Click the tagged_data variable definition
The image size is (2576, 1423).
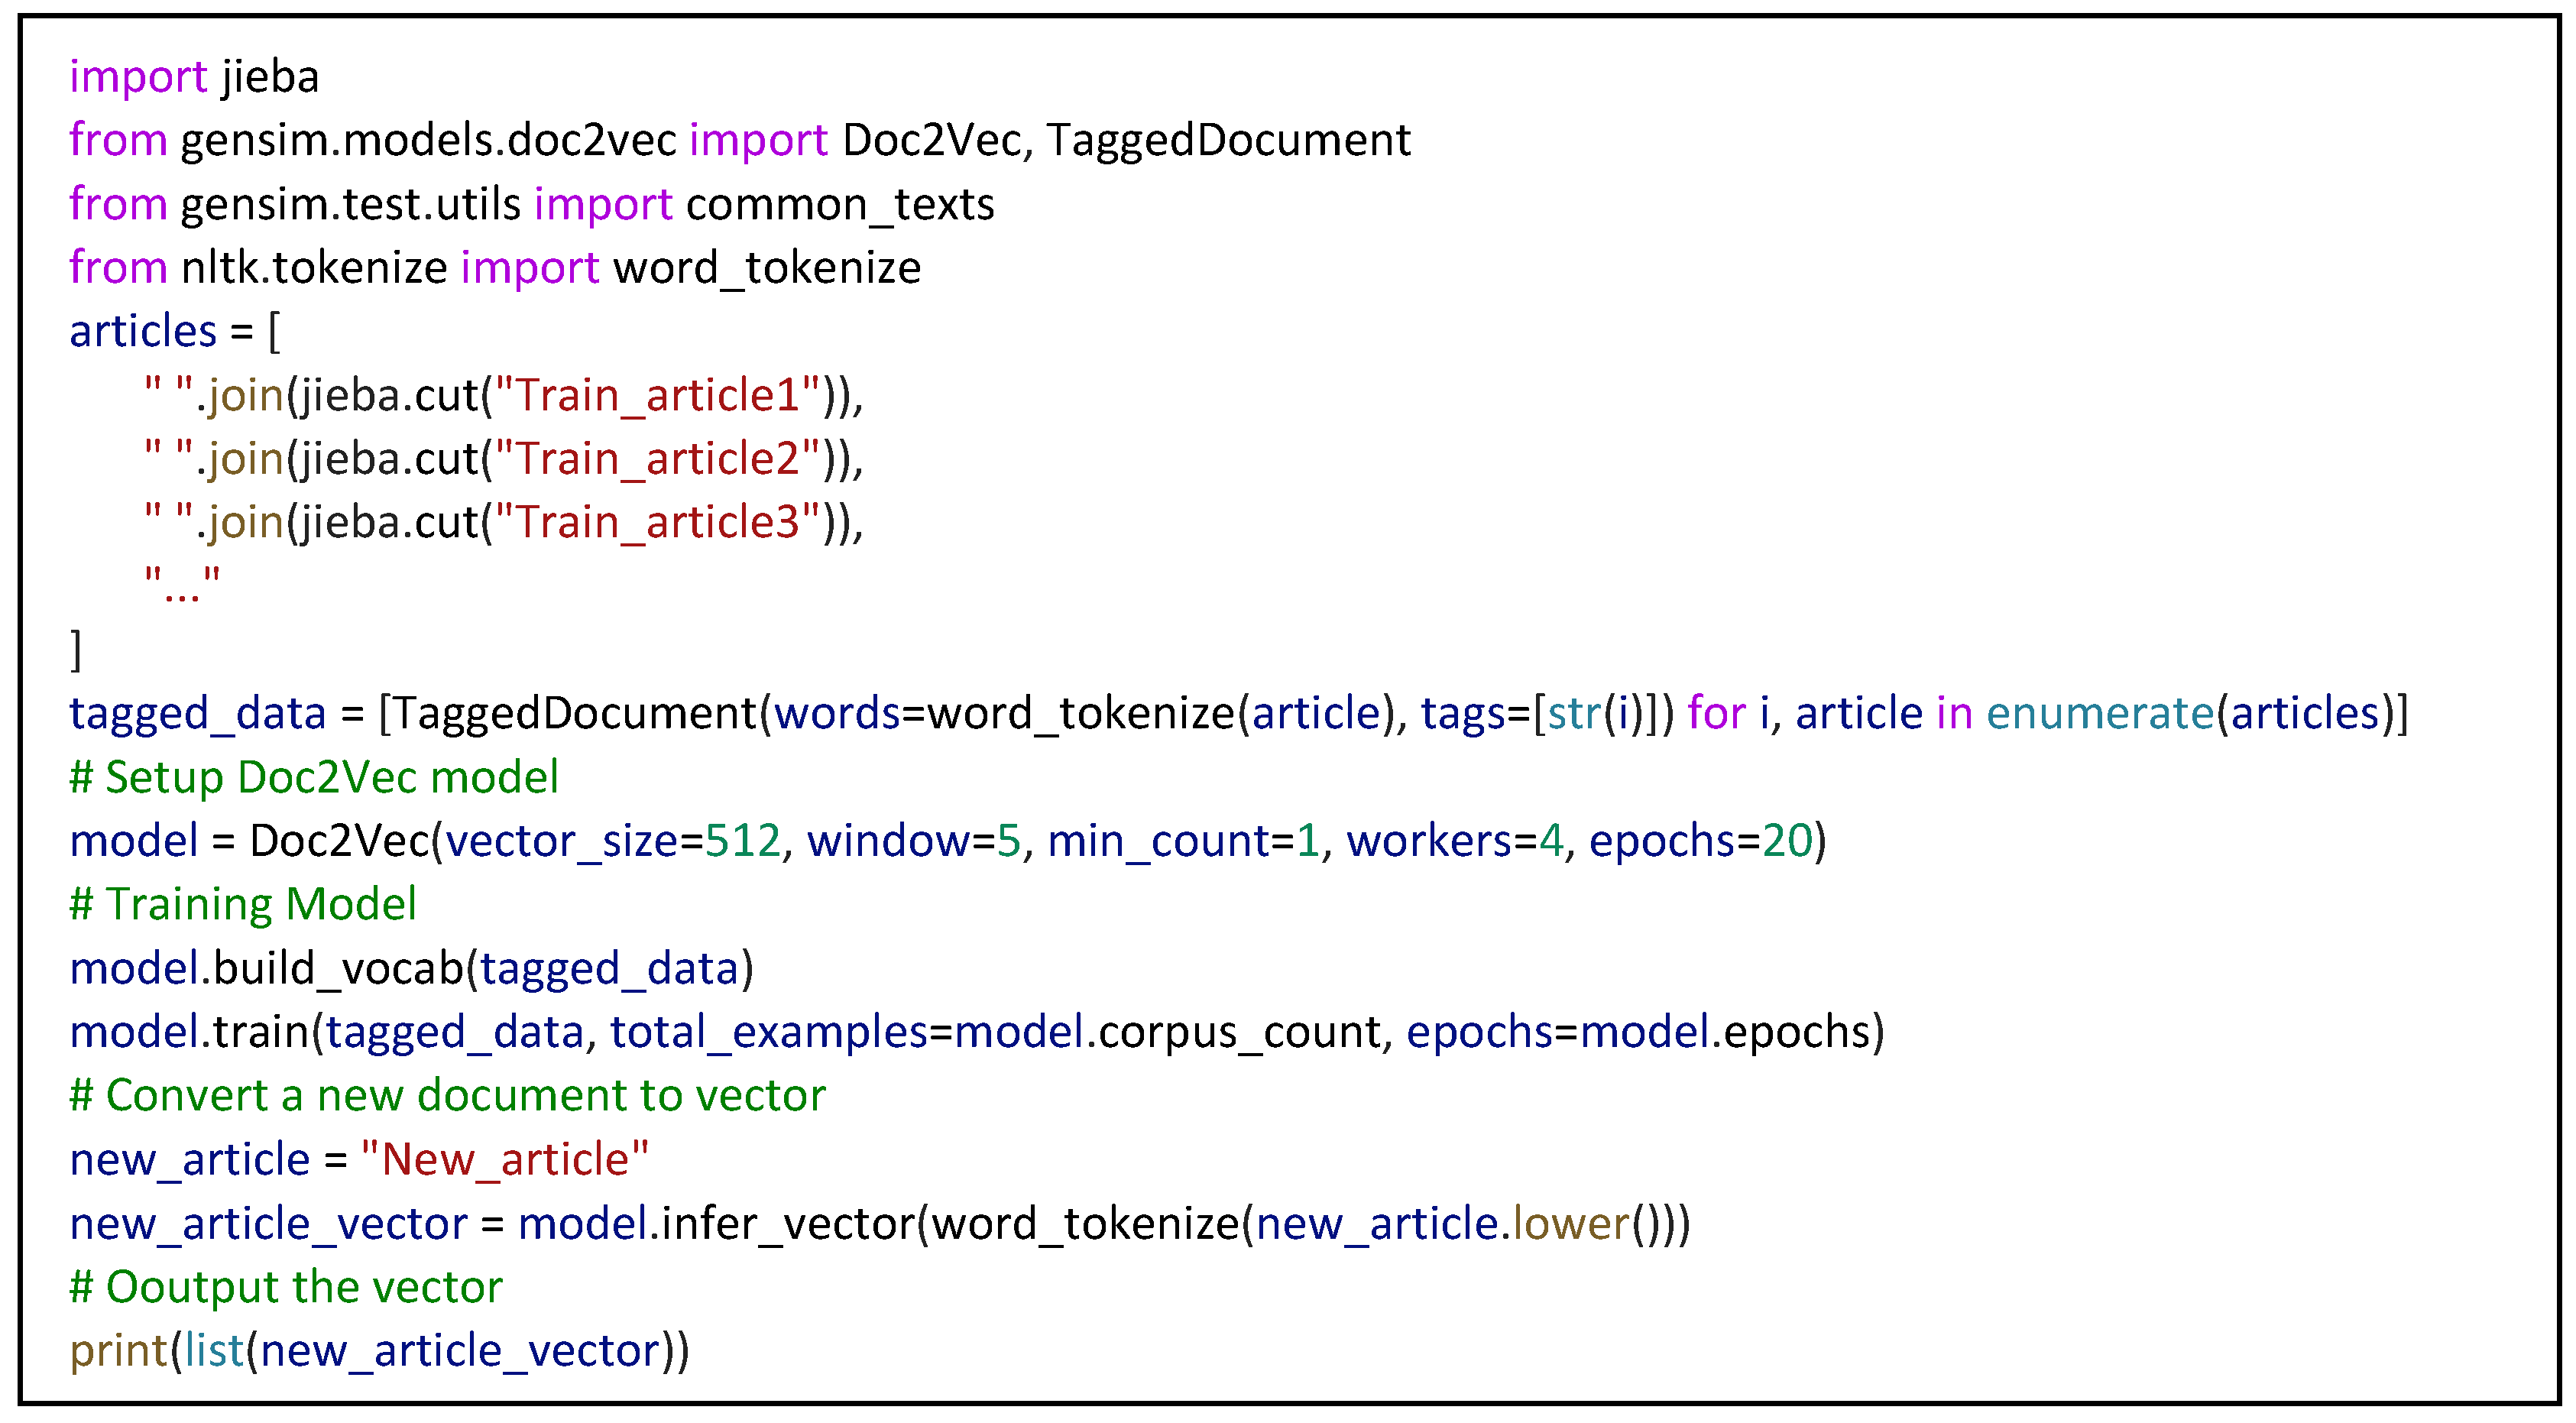tap(197, 714)
